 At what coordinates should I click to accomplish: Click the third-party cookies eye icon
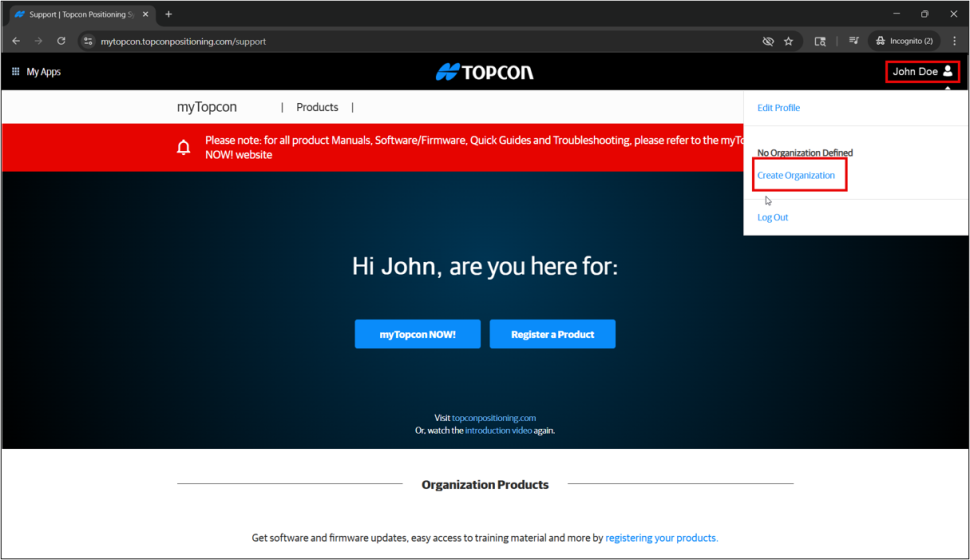pos(767,41)
